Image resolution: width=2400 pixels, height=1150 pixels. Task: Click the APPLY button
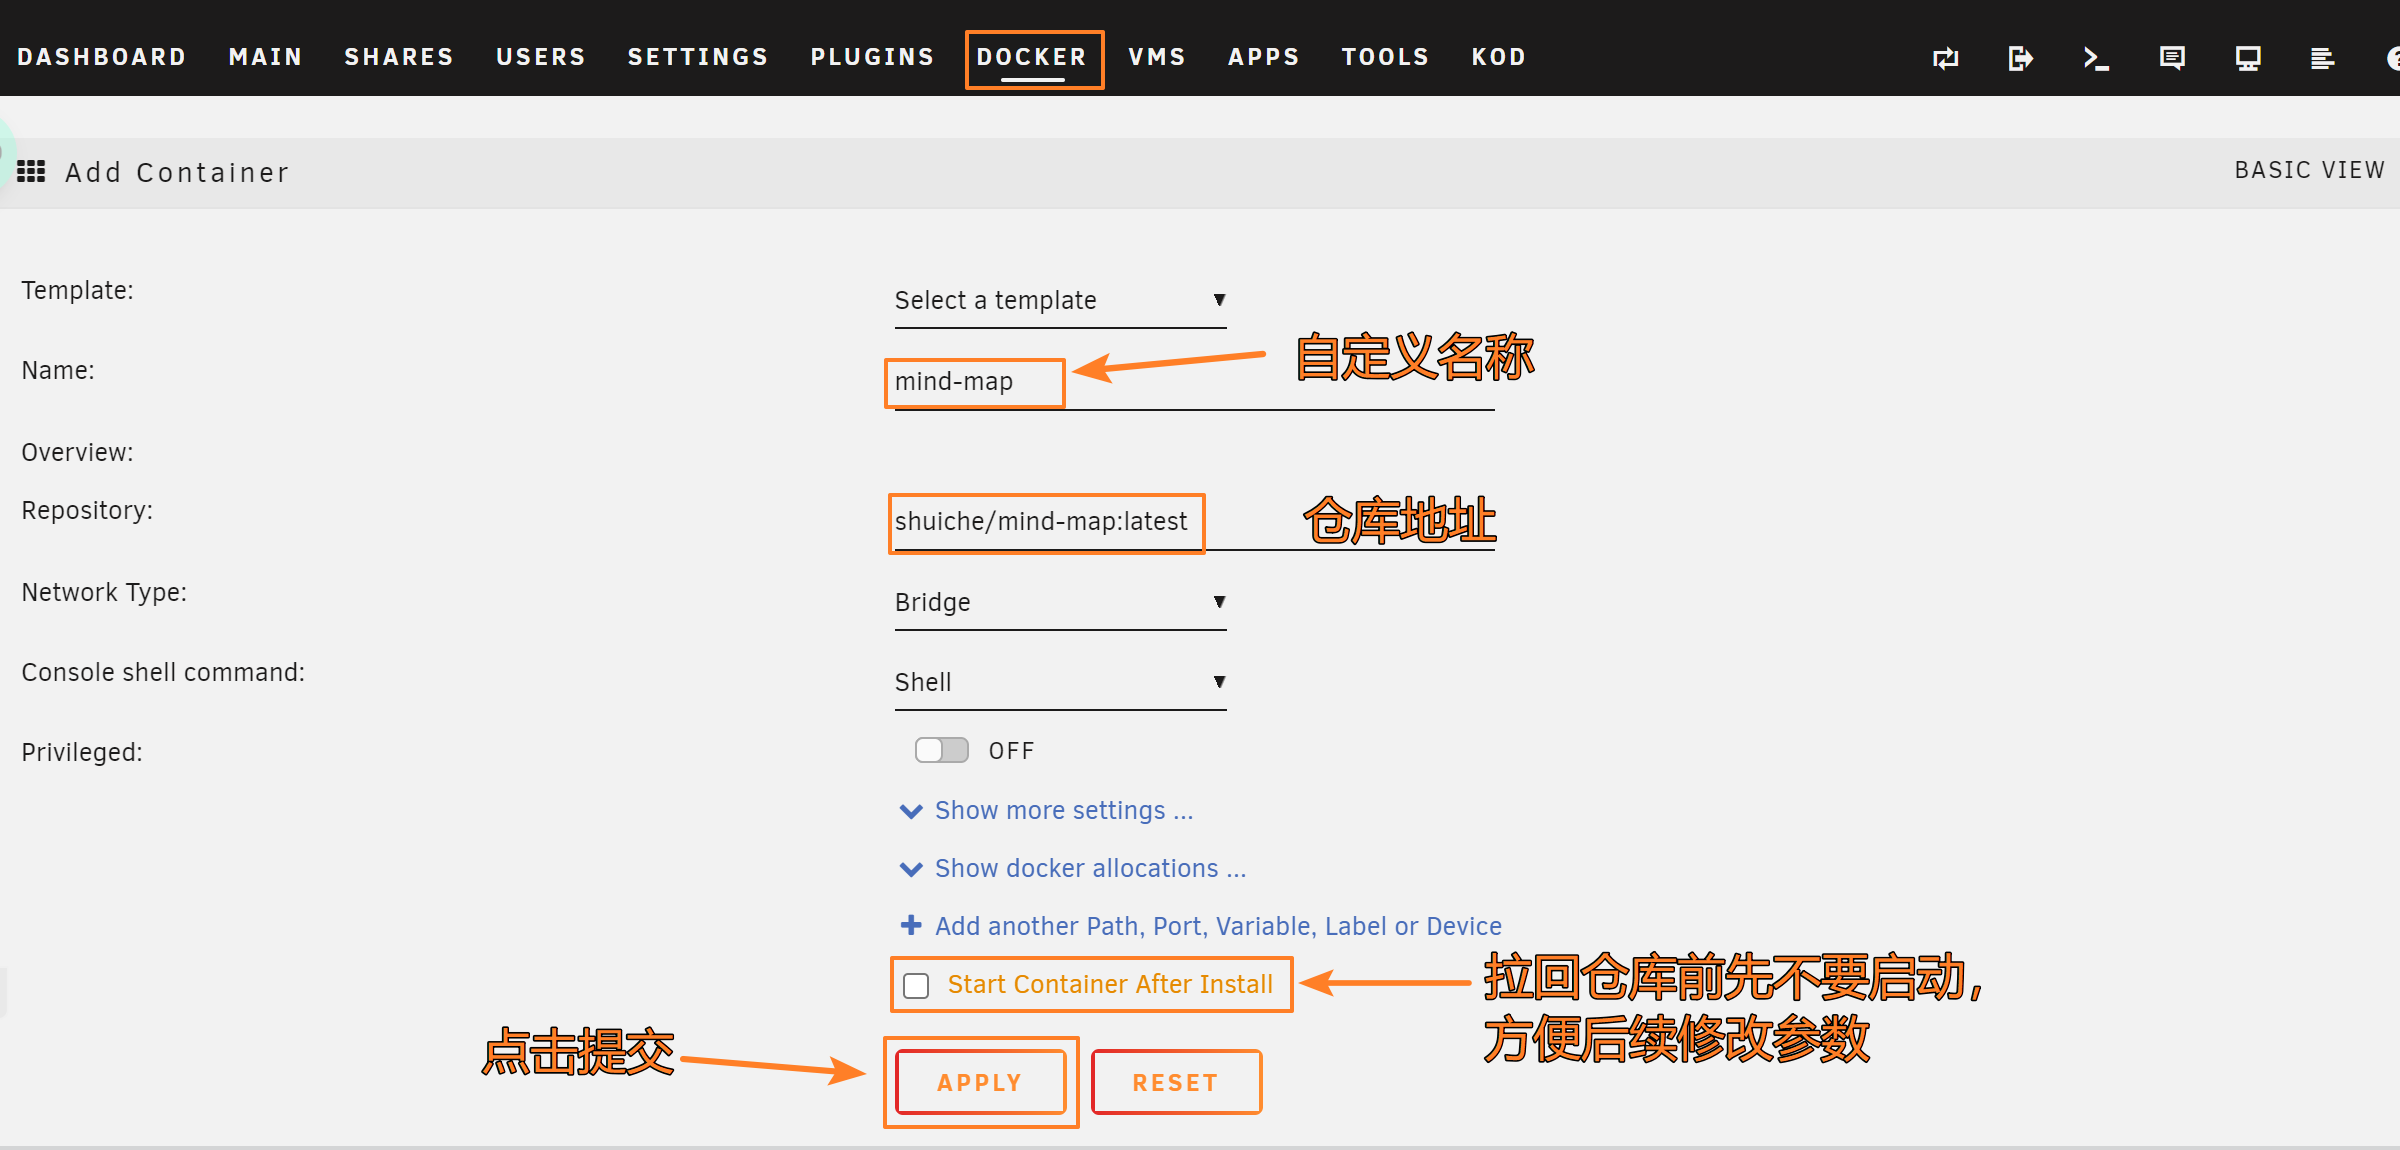(x=980, y=1082)
